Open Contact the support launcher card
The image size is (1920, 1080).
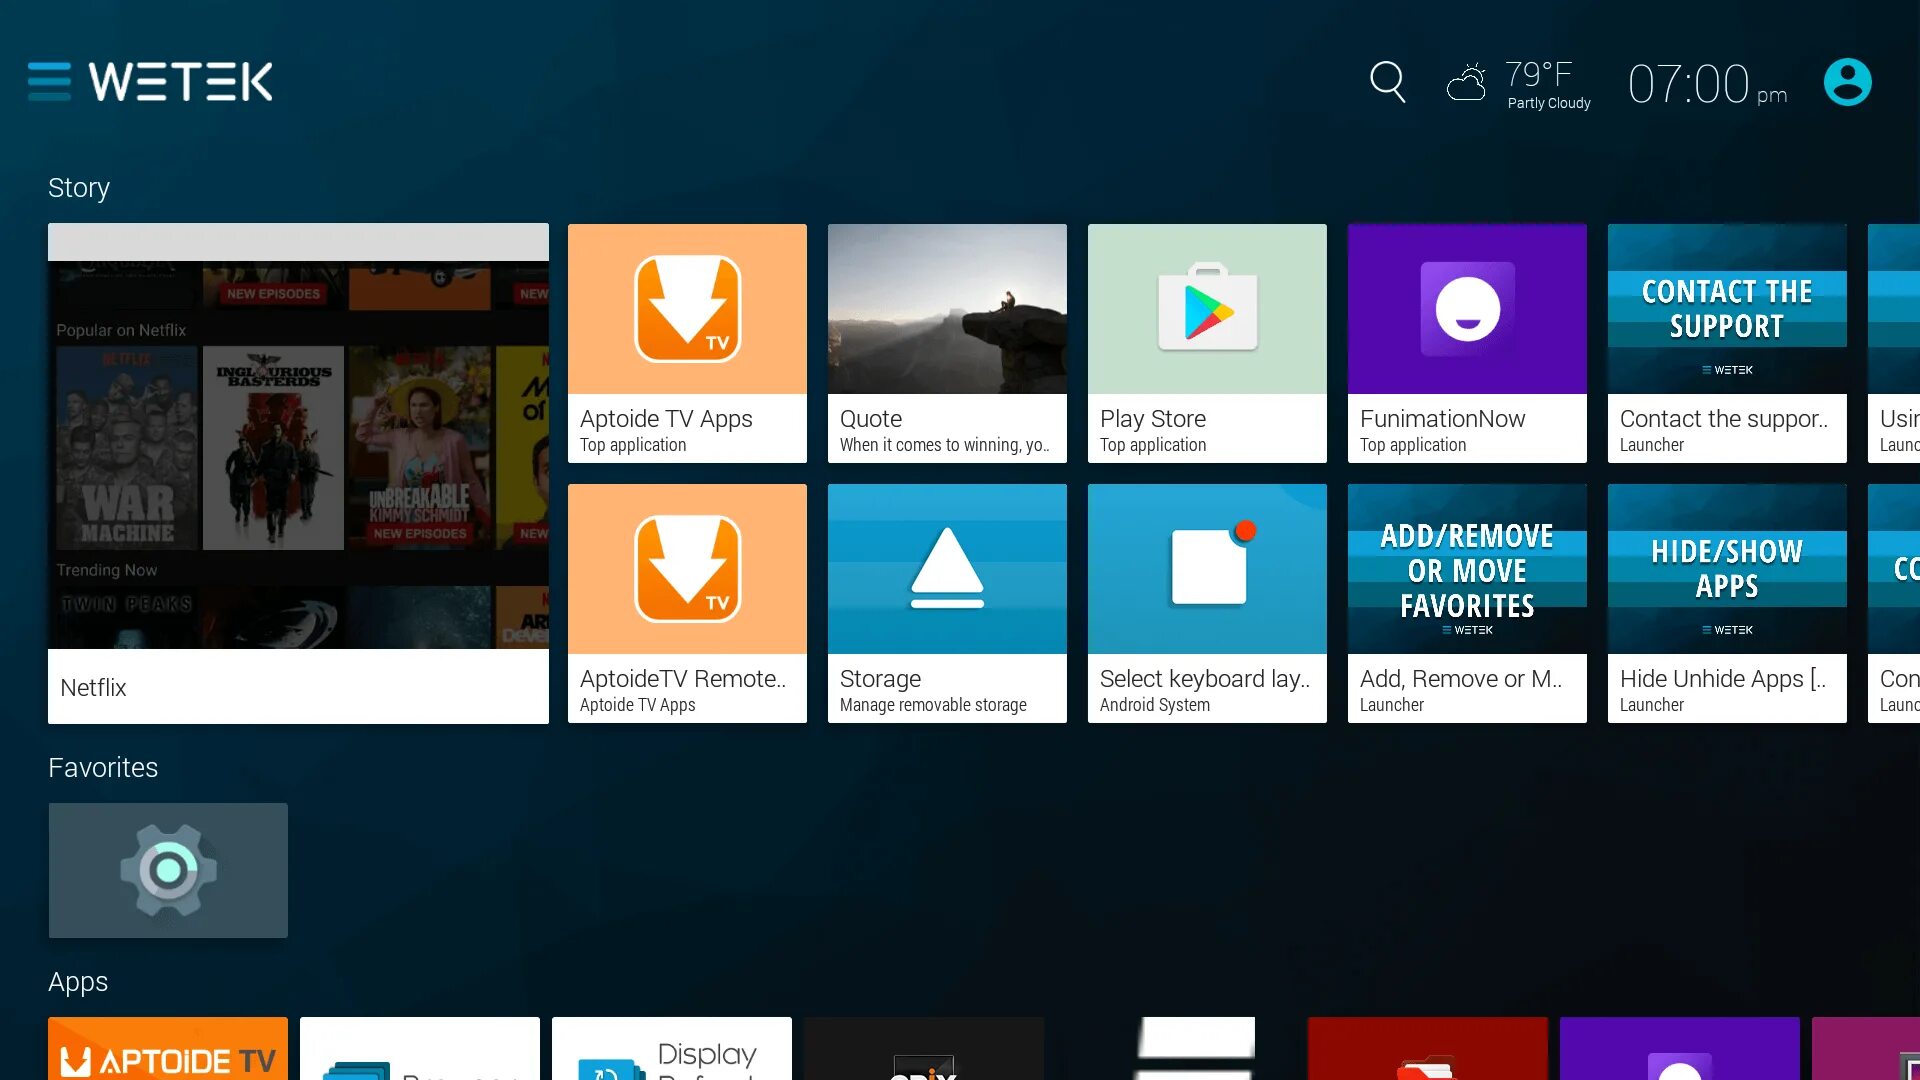(x=1727, y=343)
